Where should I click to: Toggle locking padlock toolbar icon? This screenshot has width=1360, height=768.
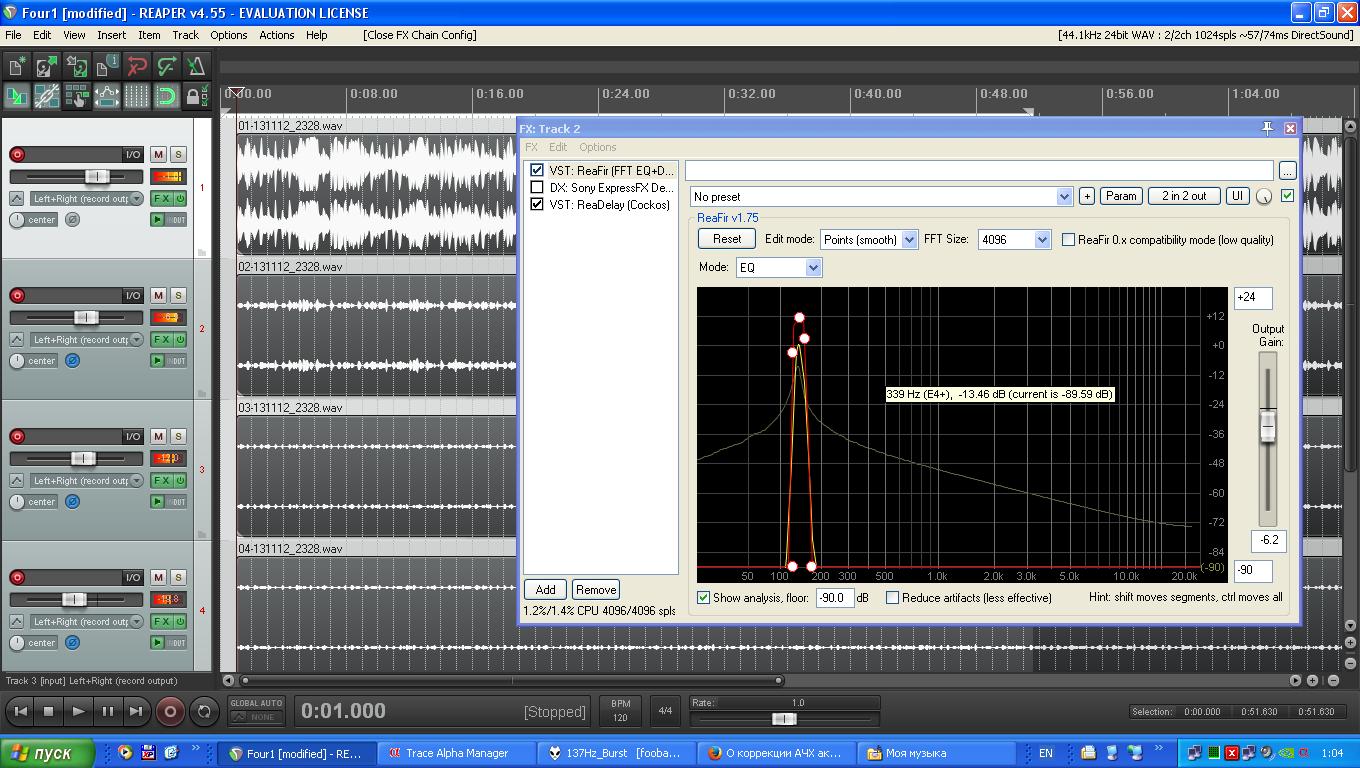coord(197,96)
